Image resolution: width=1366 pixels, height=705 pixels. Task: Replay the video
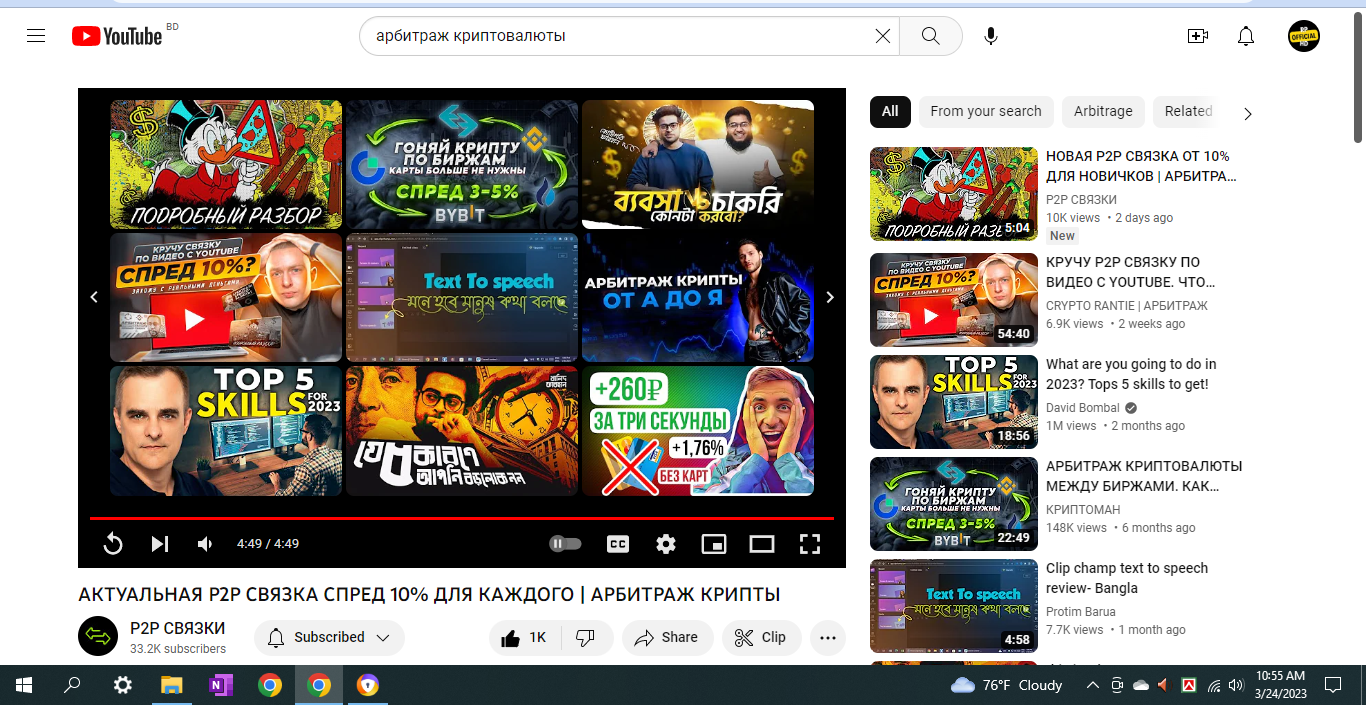113,544
